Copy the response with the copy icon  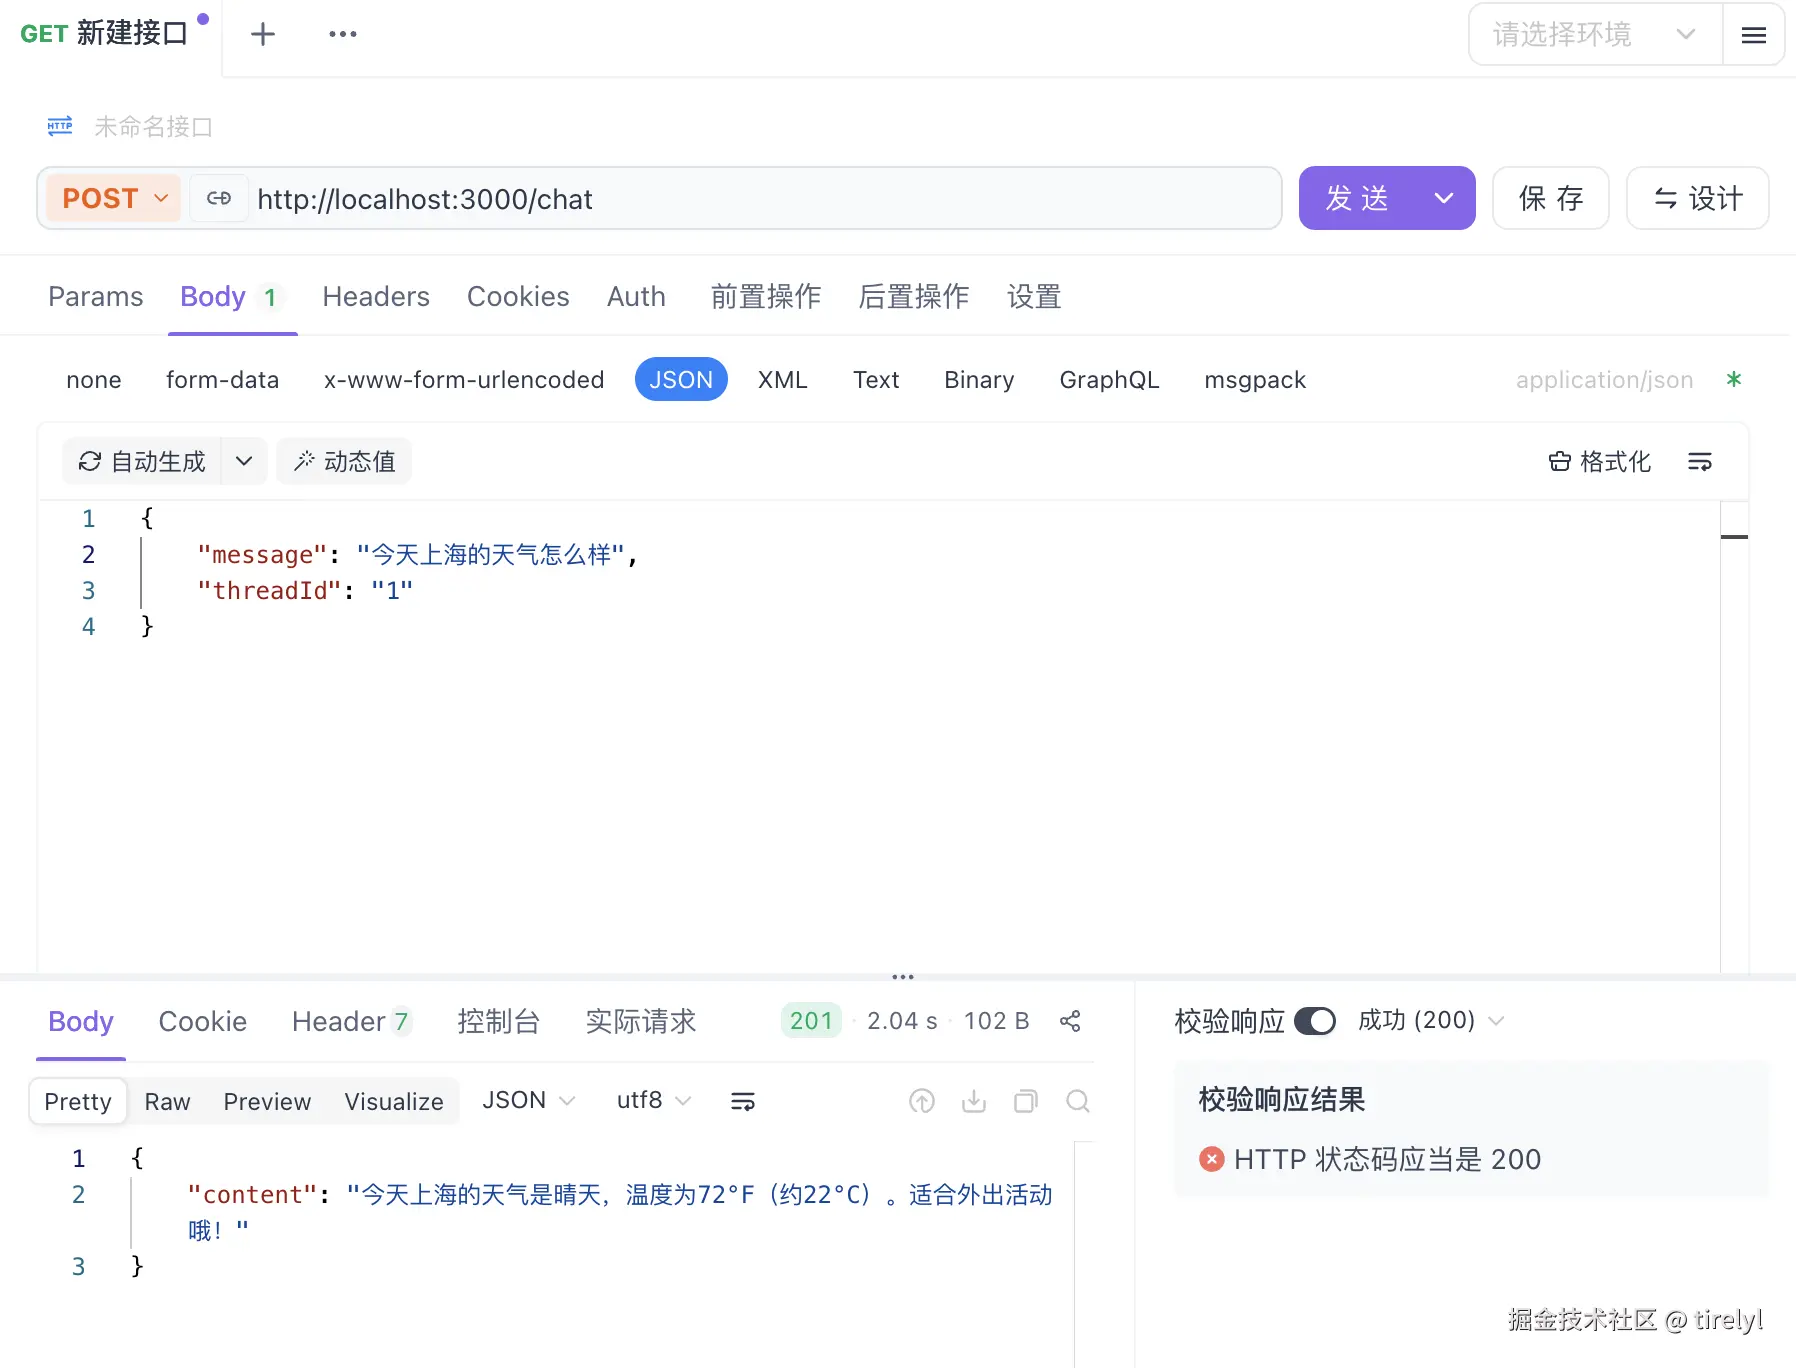(1026, 1101)
